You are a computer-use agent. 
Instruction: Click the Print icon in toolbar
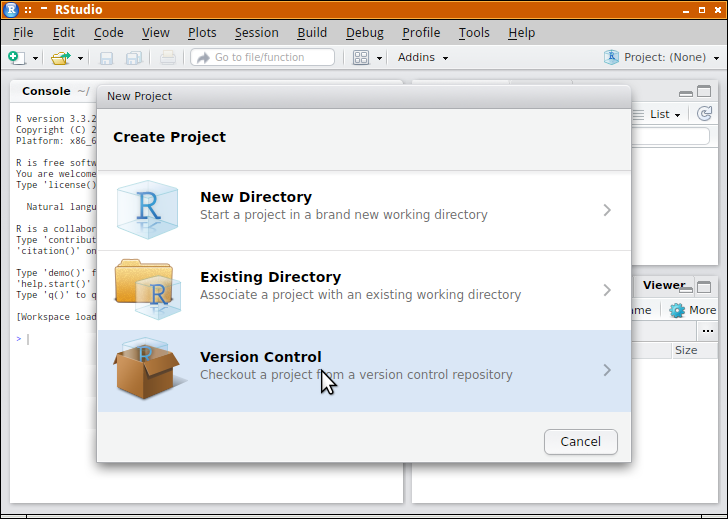(x=168, y=58)
